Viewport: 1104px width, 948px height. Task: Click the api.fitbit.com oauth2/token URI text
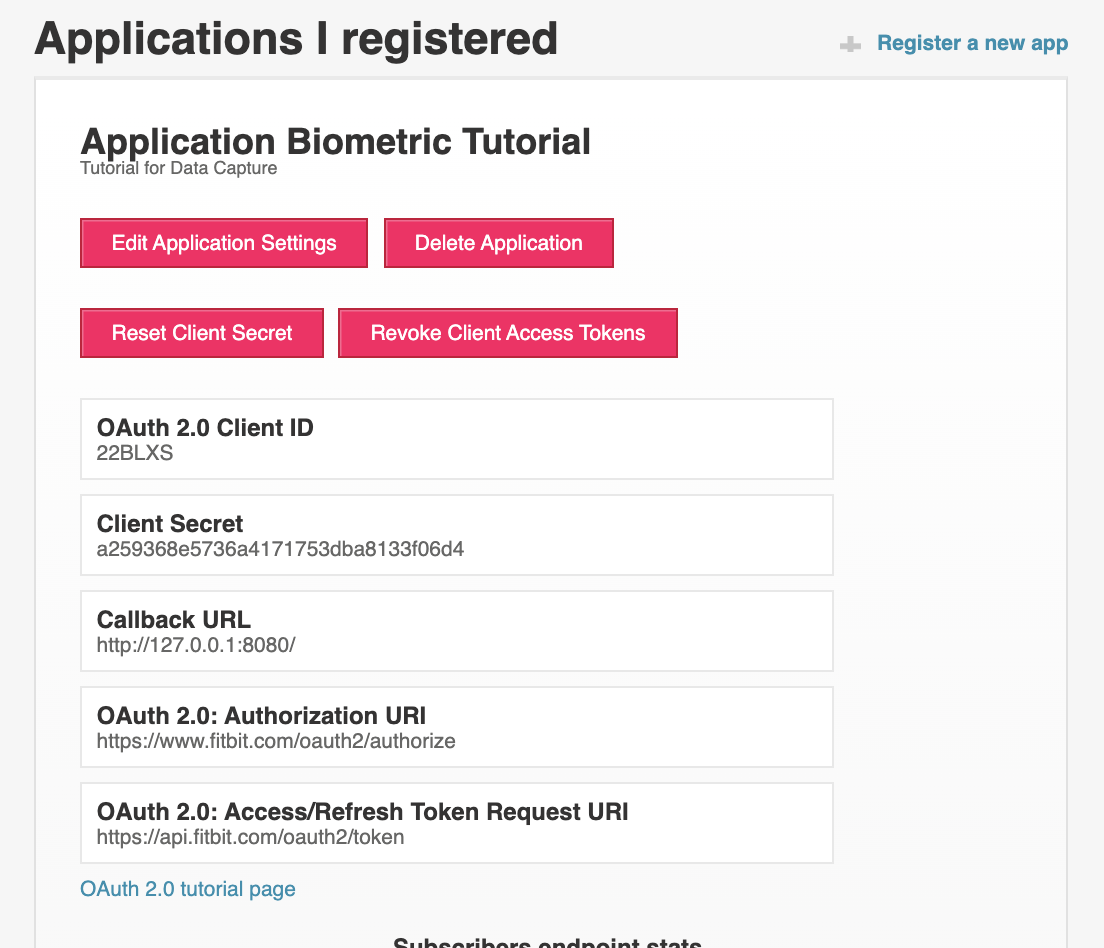coord(250,837)
